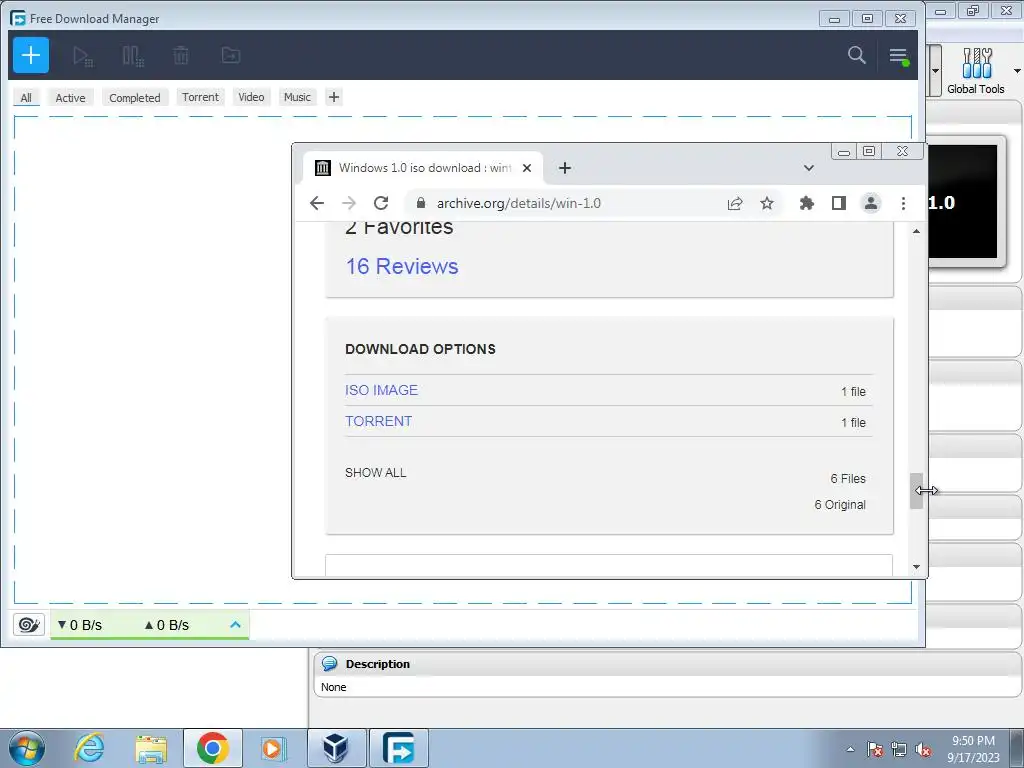The image size is (1024, 768).
Task: Click the site lock icon
Action: coord(421,203)
